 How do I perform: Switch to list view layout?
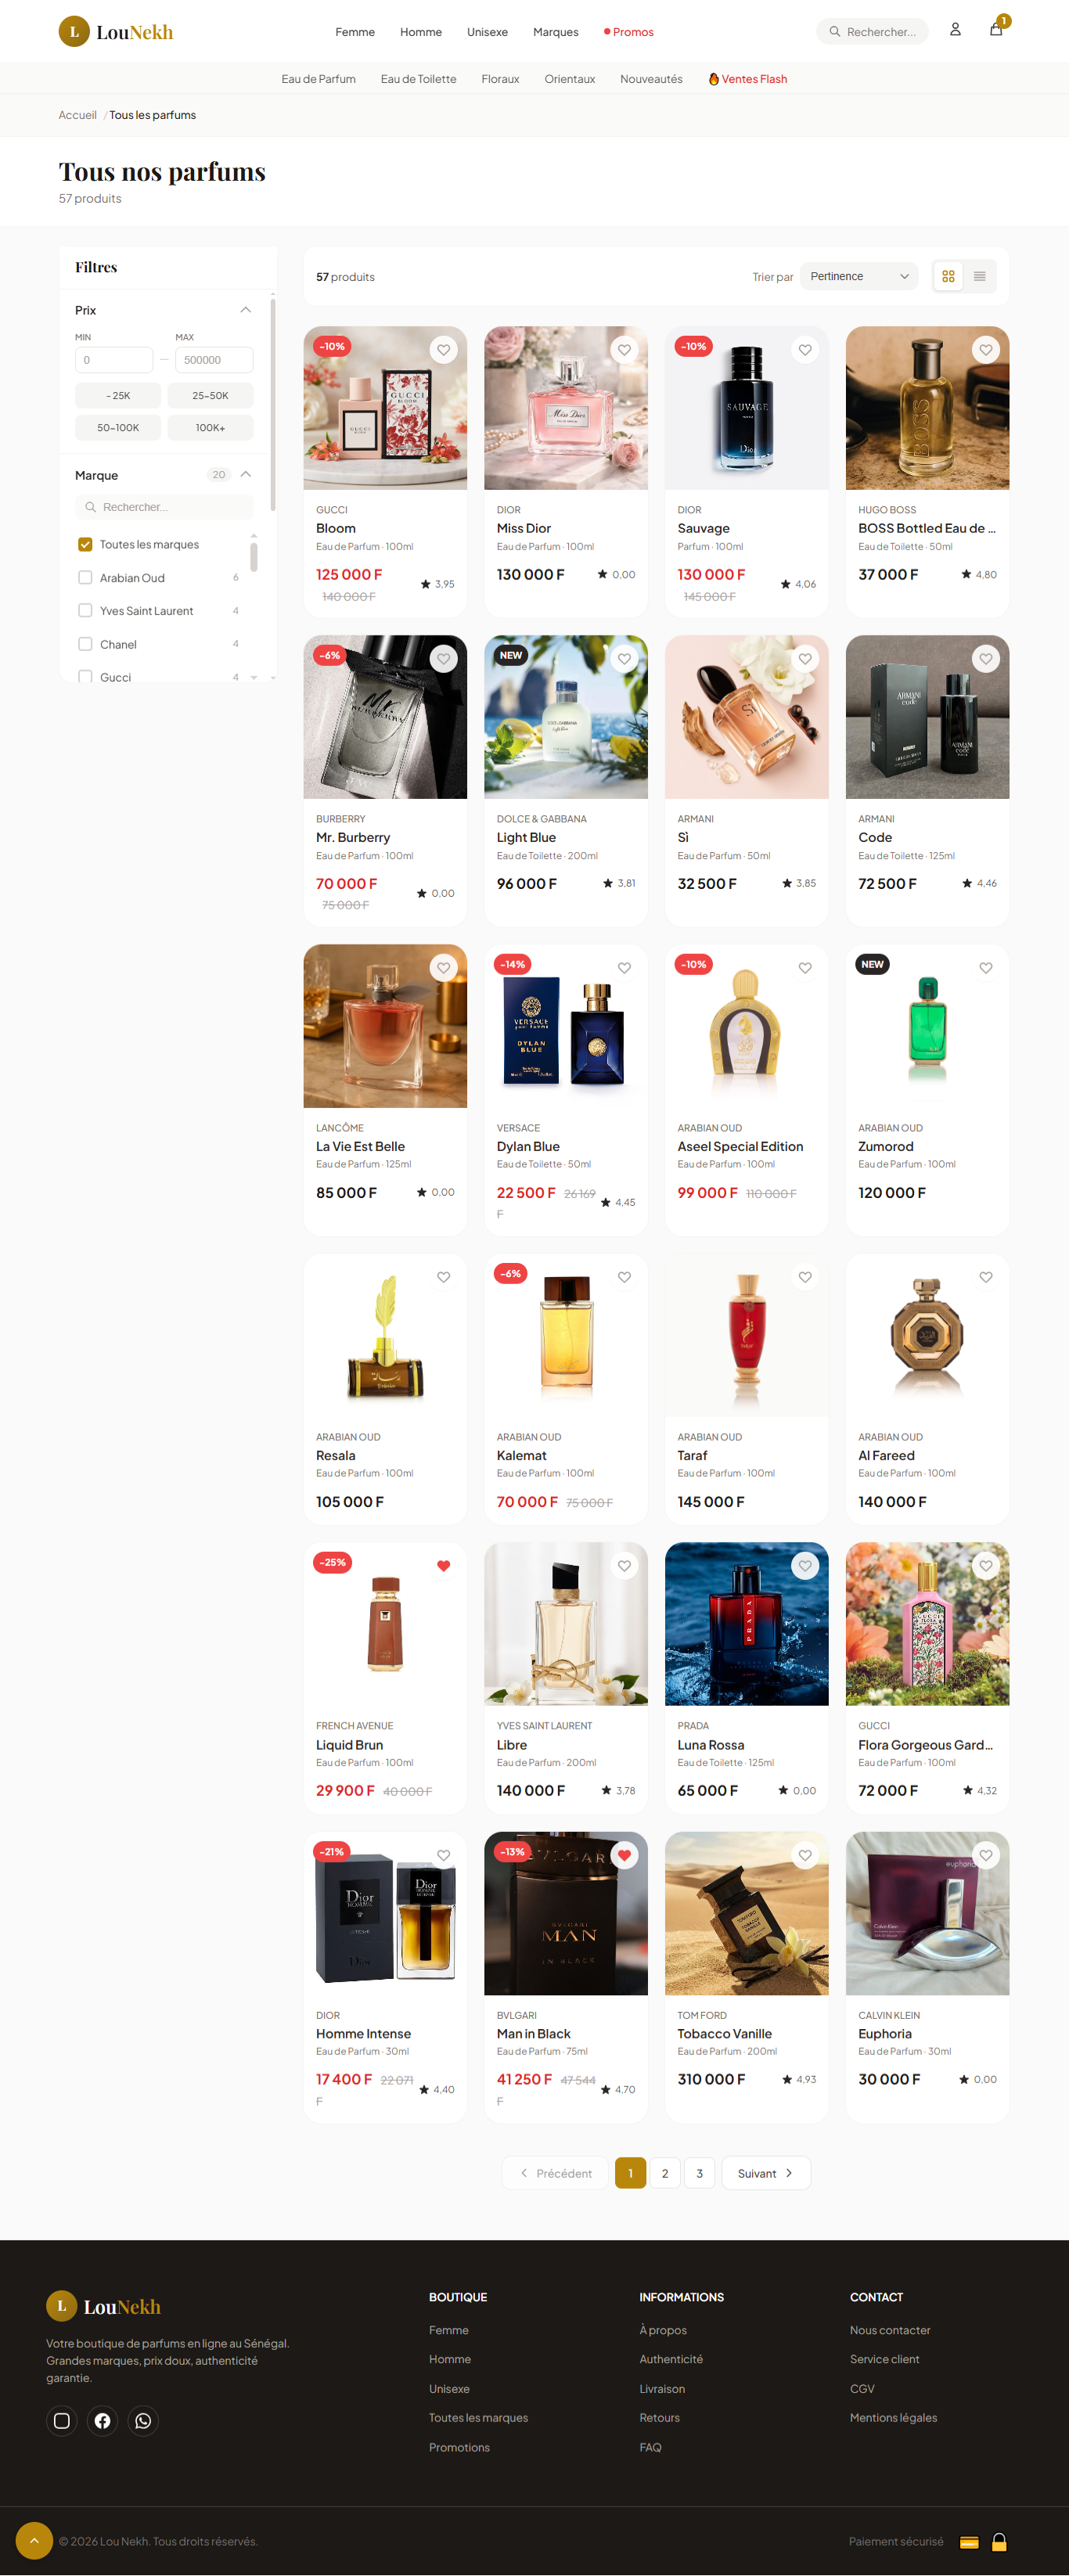[x=980, y=276]
